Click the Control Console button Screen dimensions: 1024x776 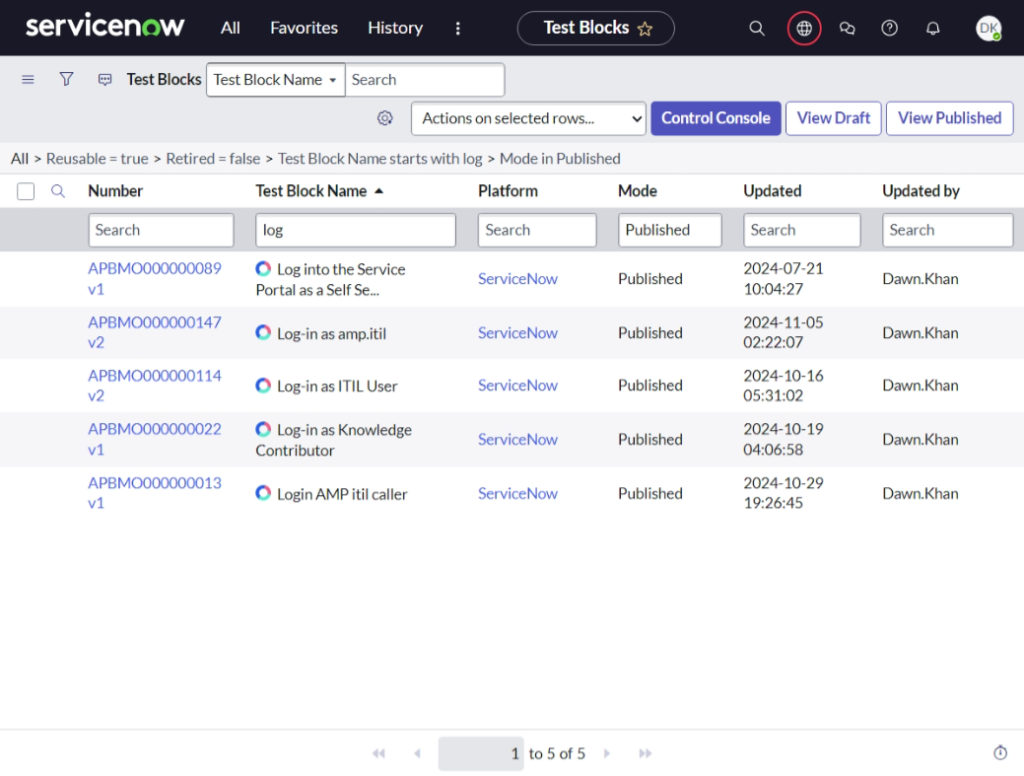click(x=716, y=118)
